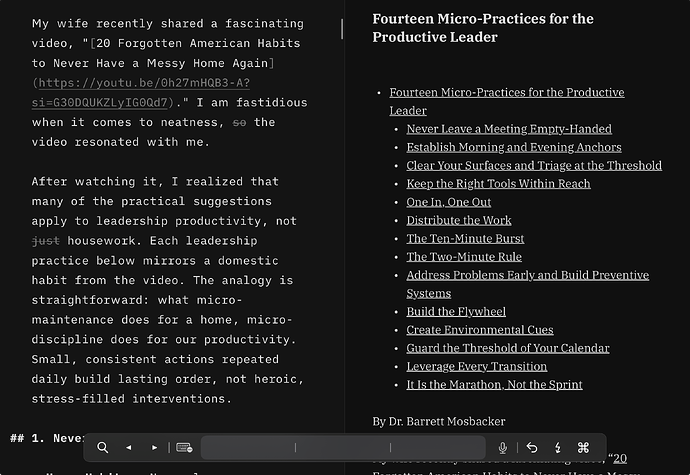Viewport: 690px width, 475px height.
Task: Click the search magnifier icon in toolbar
Action: click(102, 448)
